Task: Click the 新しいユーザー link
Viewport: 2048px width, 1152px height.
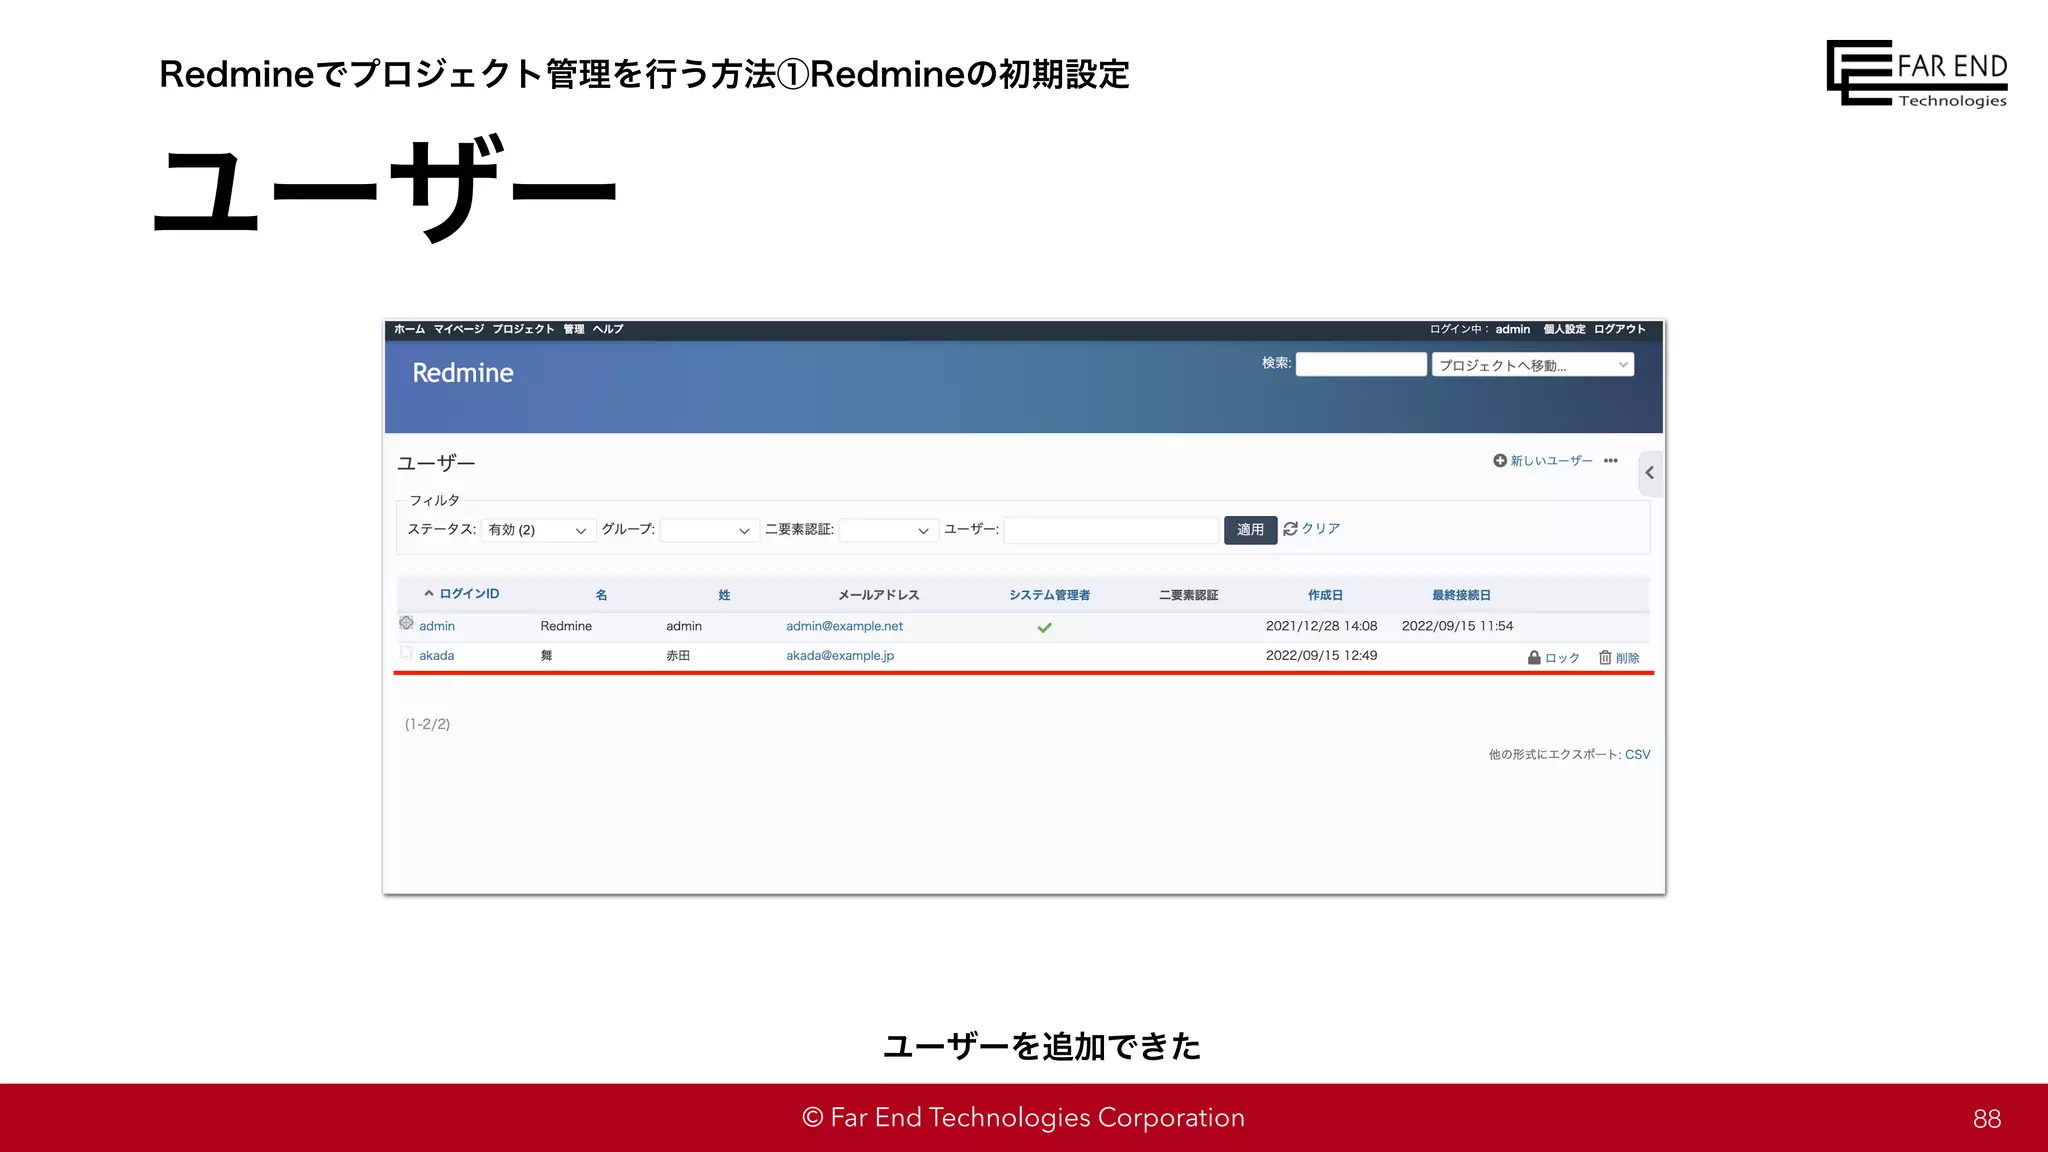Action: coord(1551,461)
